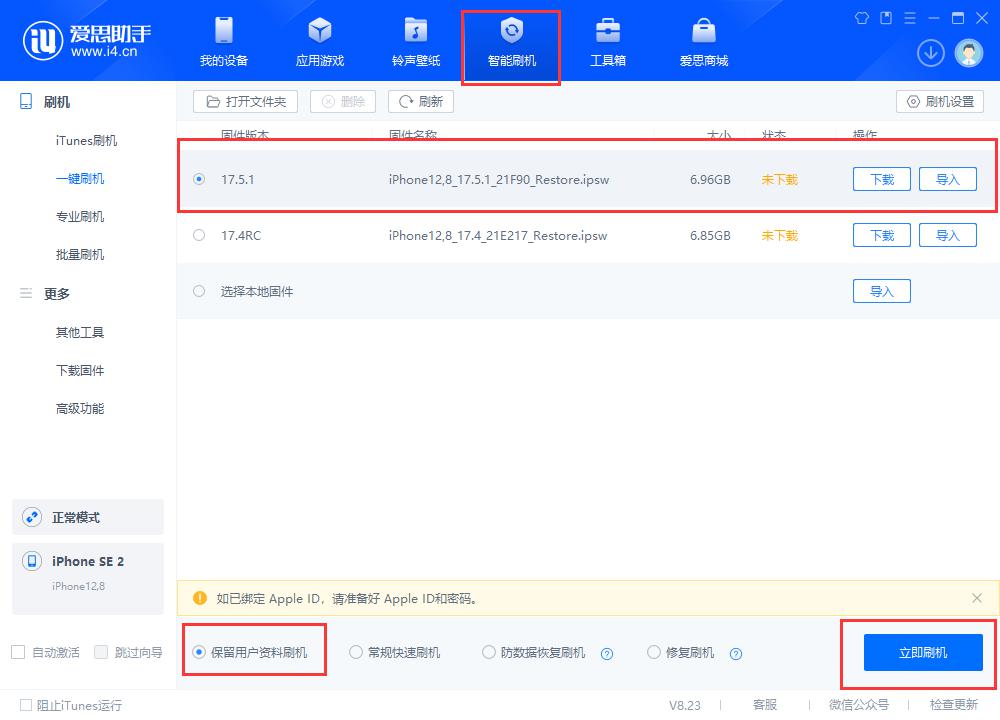Open the download manager icon
Screen dimensions: 1000x720
pos(931,52)
